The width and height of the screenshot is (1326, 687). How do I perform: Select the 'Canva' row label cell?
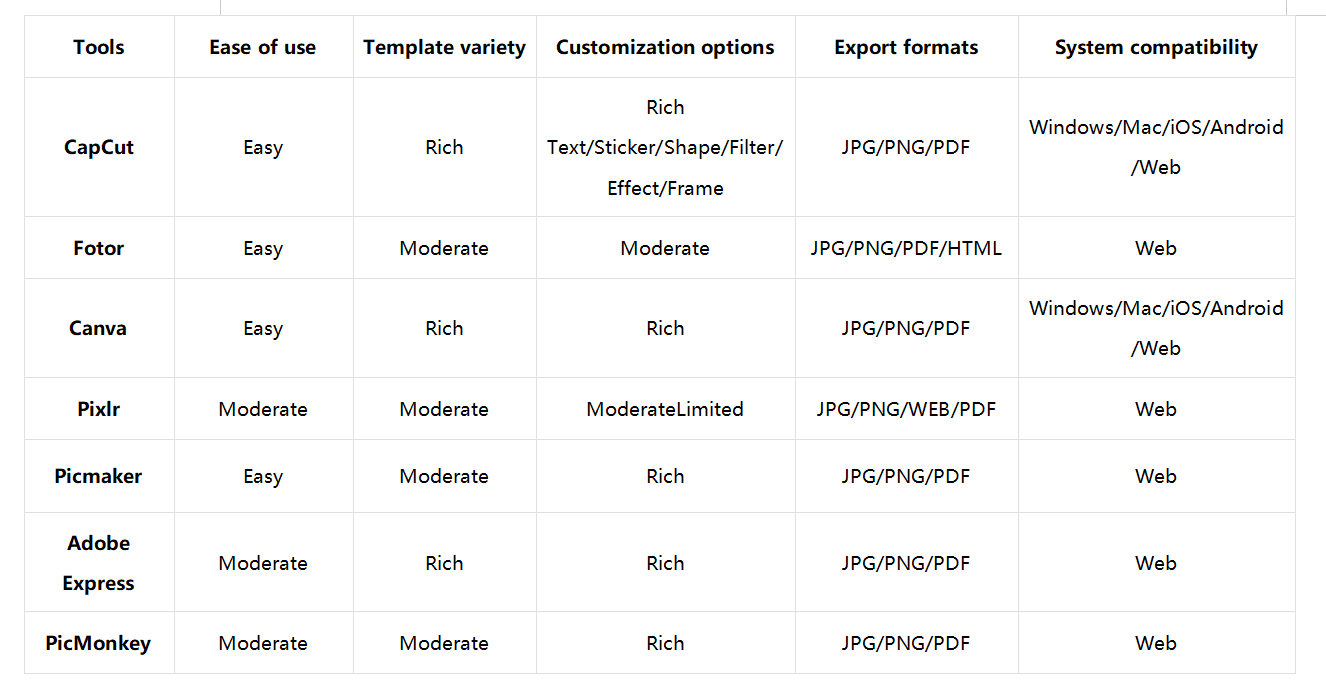click(99, 328)
